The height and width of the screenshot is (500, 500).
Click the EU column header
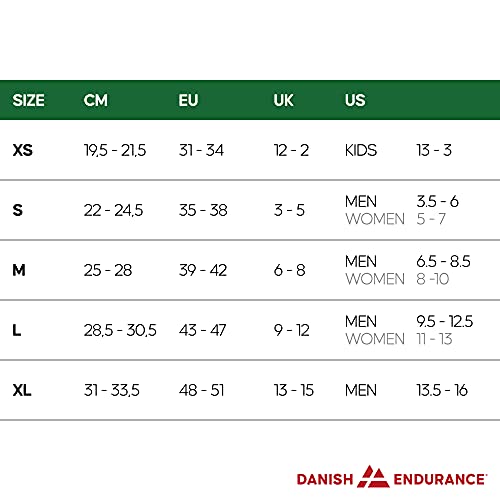[188, 100]
